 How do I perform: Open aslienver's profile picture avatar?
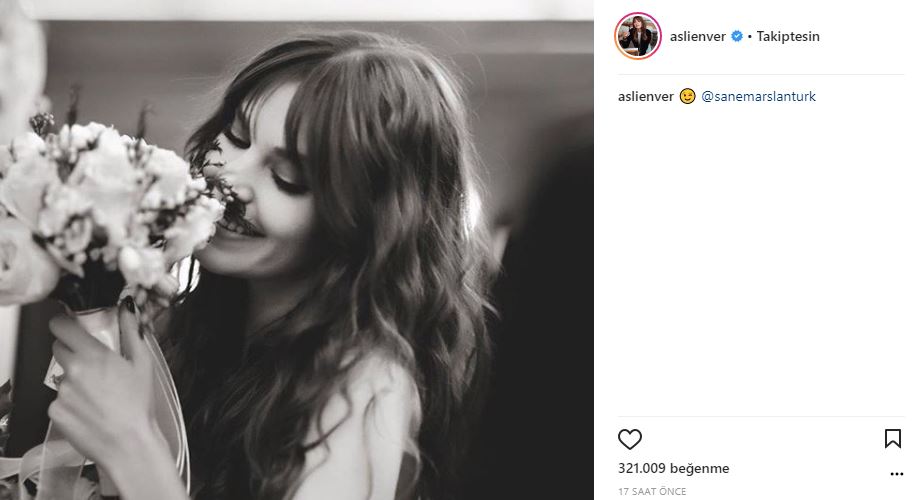(x=637, y=36)
